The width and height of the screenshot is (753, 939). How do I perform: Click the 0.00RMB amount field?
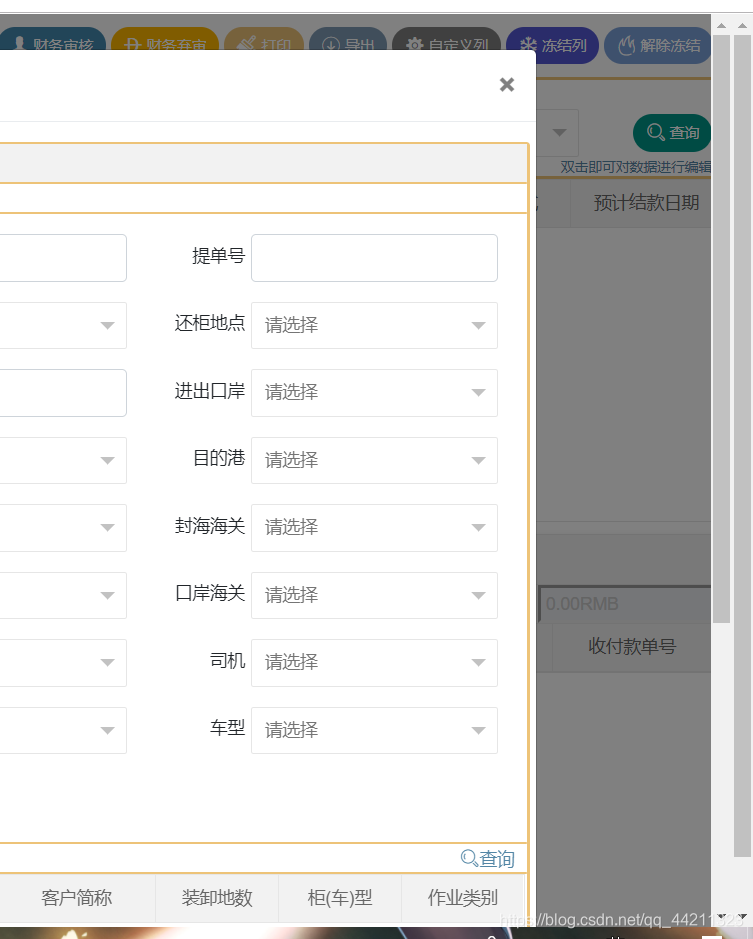tap(625, 604)
